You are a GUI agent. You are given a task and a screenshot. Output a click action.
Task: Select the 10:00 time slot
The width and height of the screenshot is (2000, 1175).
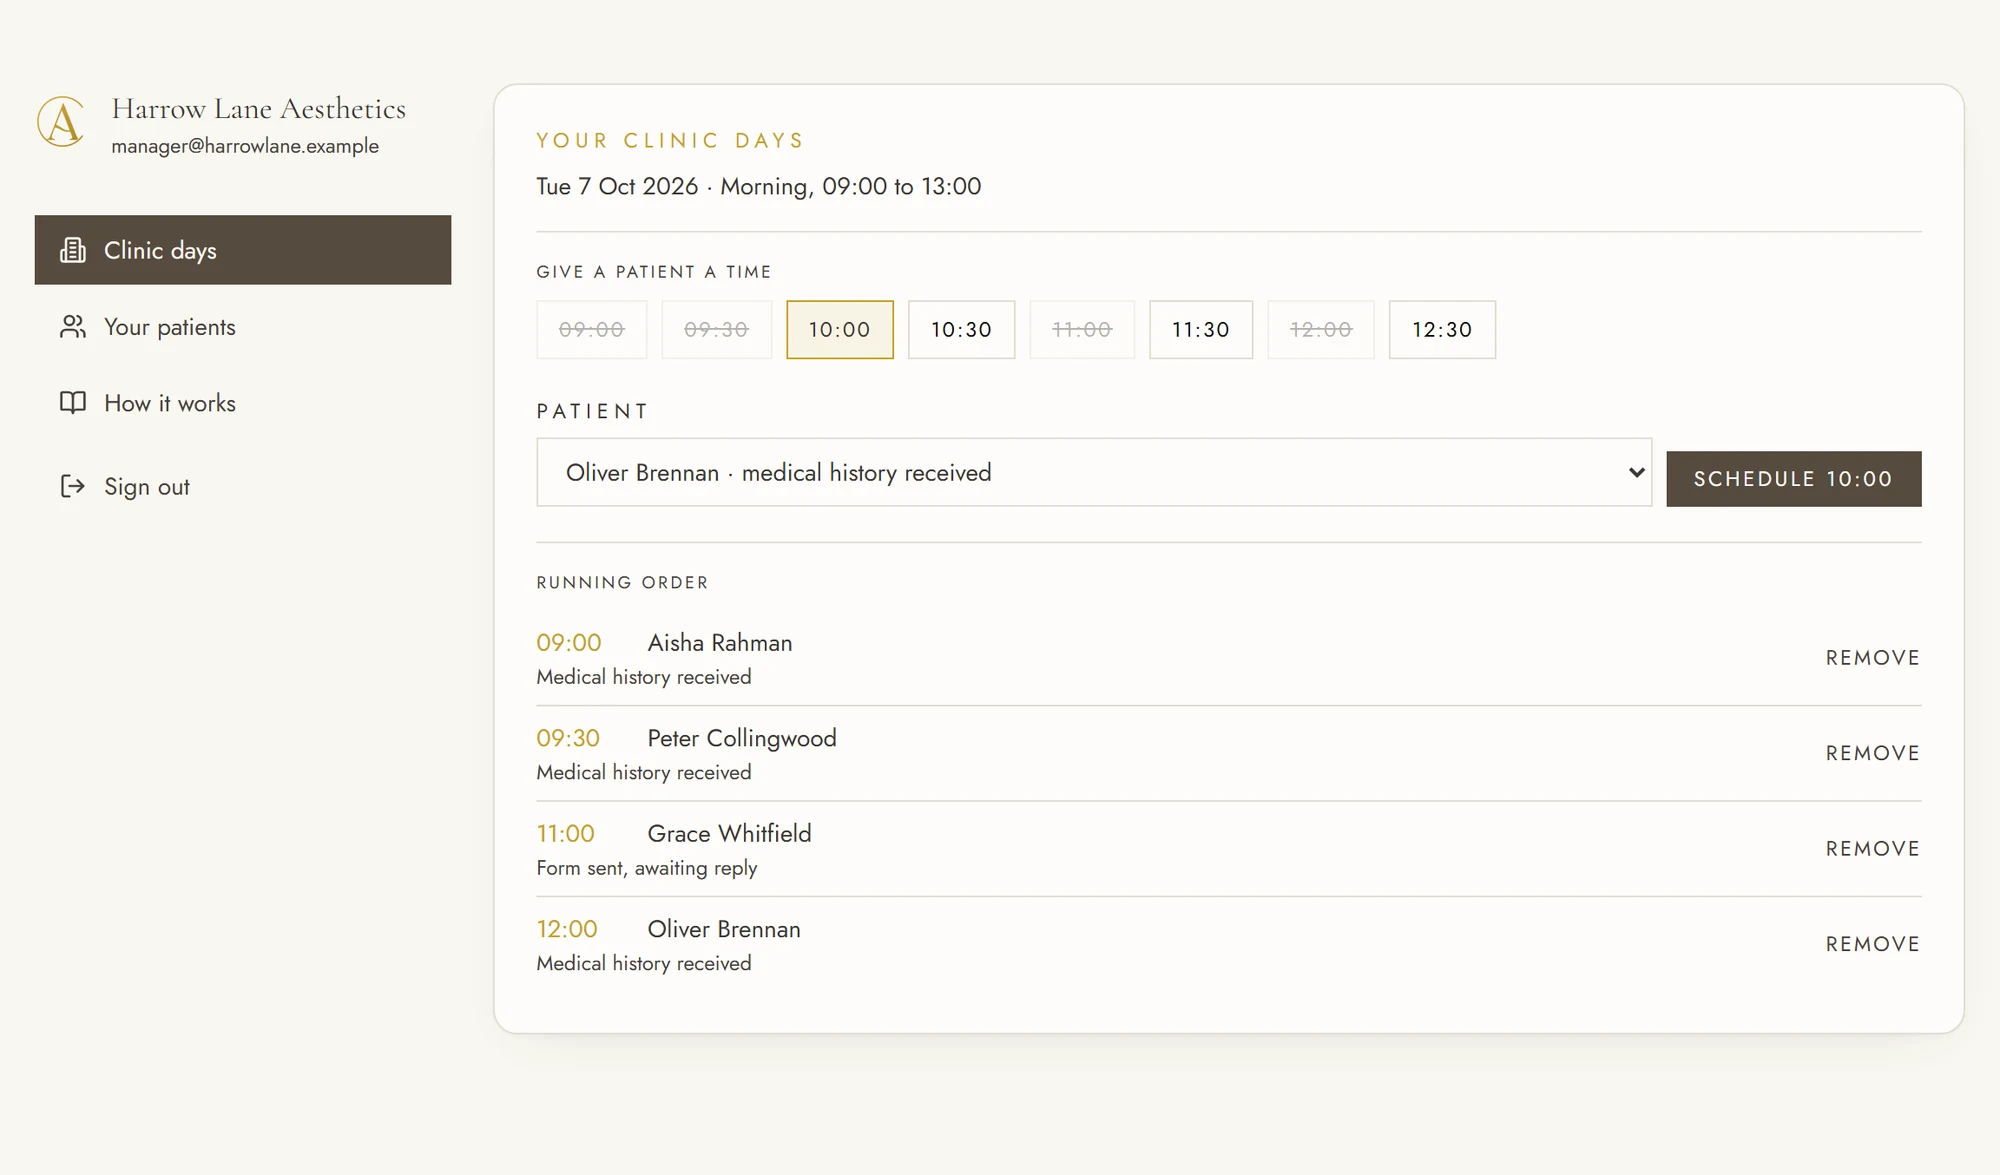tap(840, 330)
